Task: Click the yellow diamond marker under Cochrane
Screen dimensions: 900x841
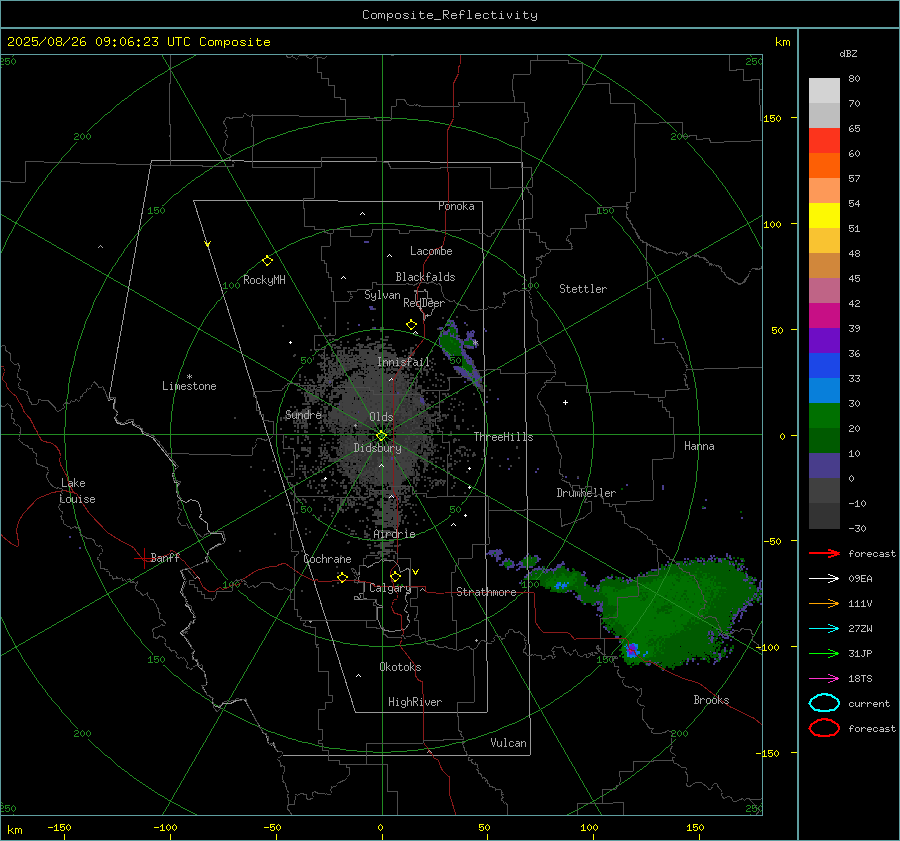Action: pyautogui.click(x=342, y=577)
